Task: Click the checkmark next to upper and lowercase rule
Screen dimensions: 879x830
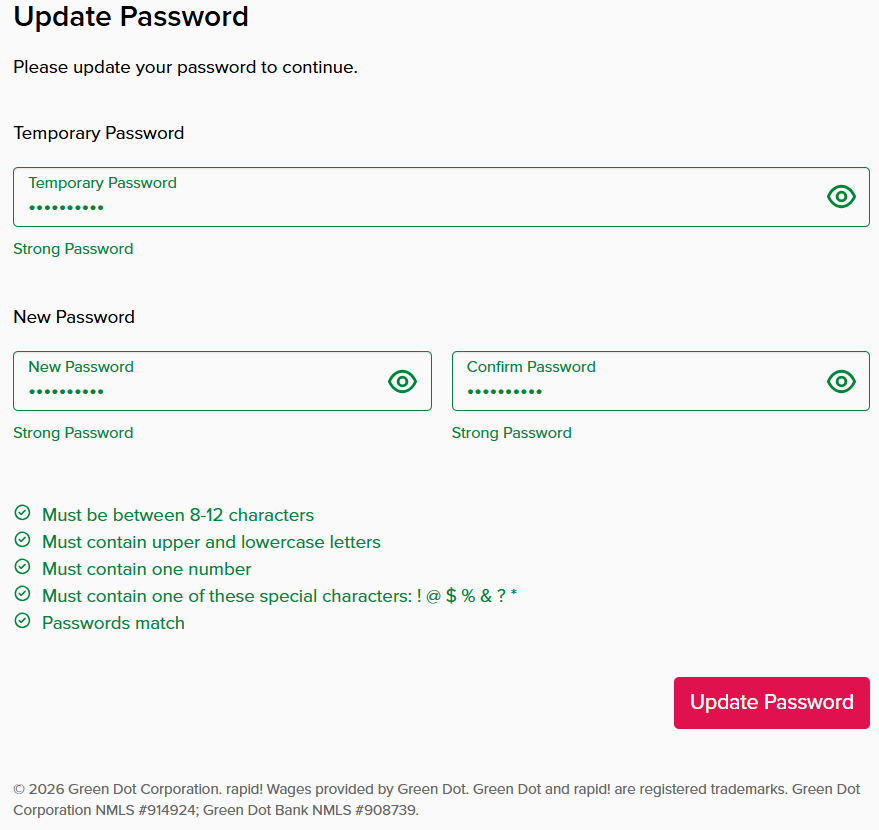Action: click(x=22, y=540)
